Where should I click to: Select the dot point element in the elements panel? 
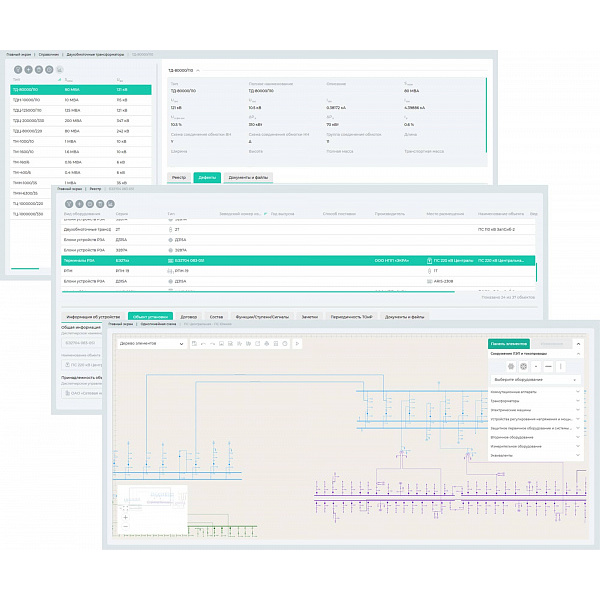coord(536,367)
